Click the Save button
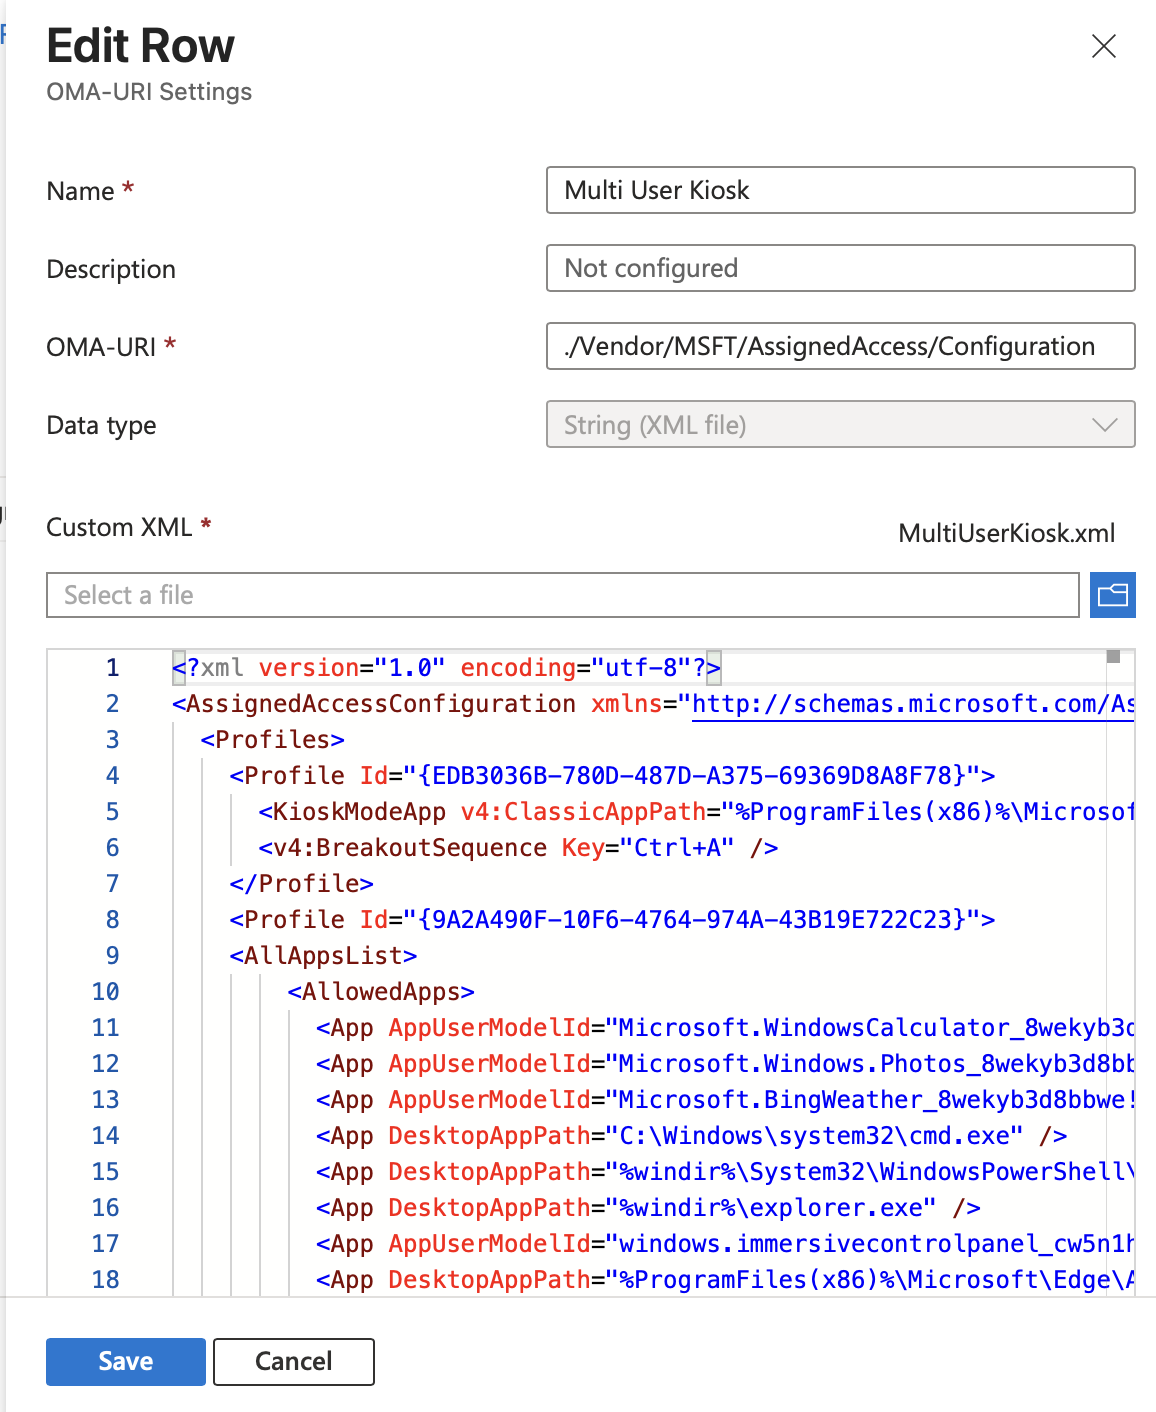The image size is (1156, 1412). pyautogui.click(x=126, y=1361)
